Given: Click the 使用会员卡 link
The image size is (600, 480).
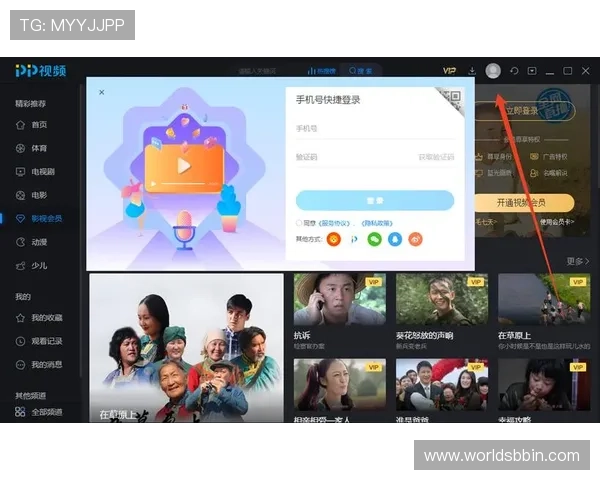Looking at the screenshot, I should [557, 222].
